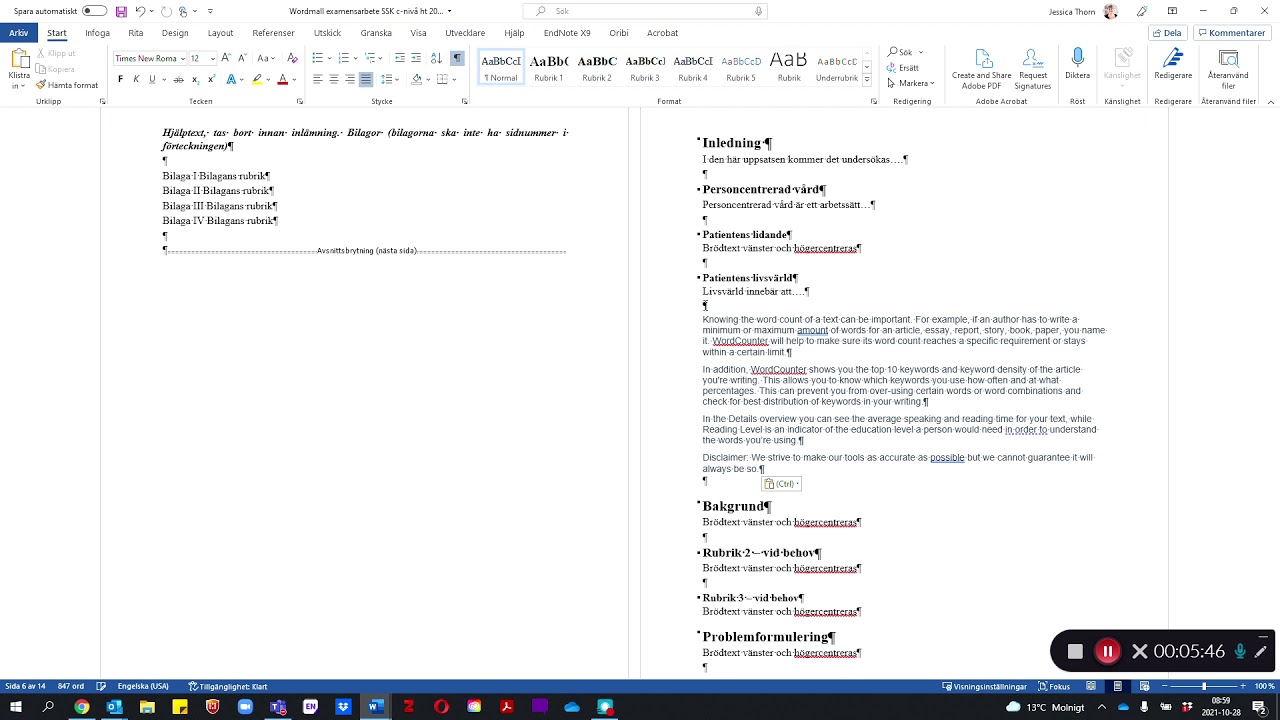Toggle subscript x₂ formatting
The width and height of the screenshot is (1280, 720).
coord(196,79)
